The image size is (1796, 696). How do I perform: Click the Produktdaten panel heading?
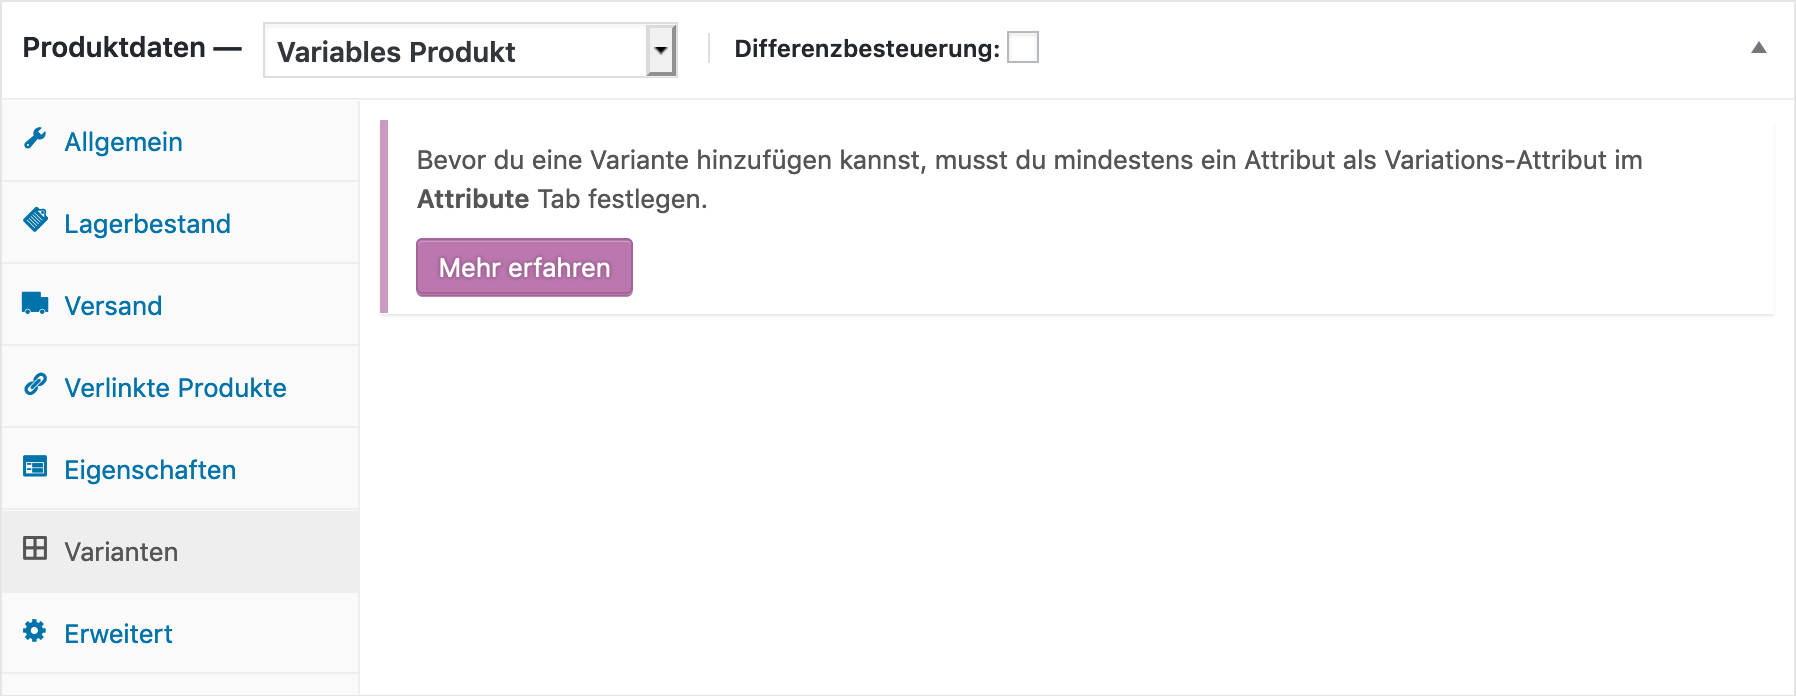point(114,47)
